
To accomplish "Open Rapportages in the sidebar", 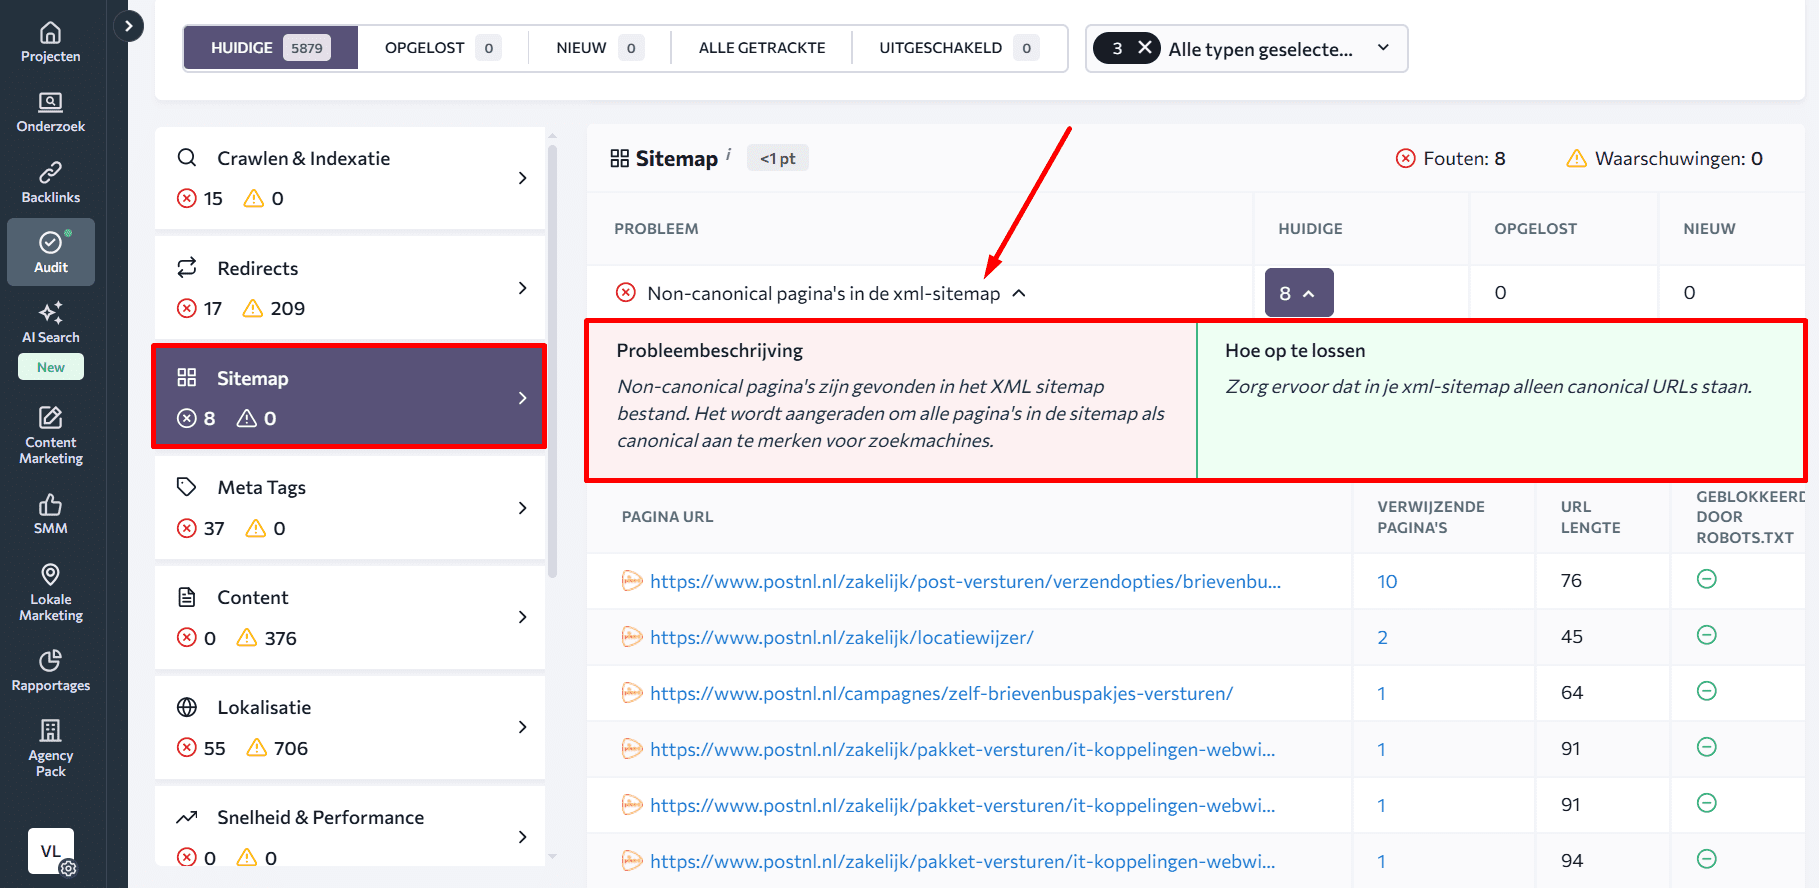I will pos(51,671).
